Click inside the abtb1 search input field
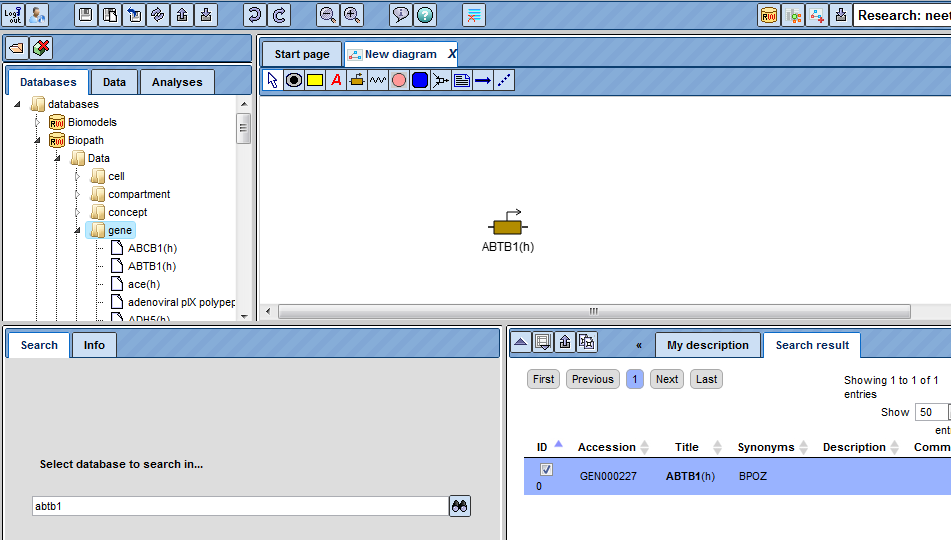Image resolution: width=951 pixels, height=540 pixels. (240, 506)
